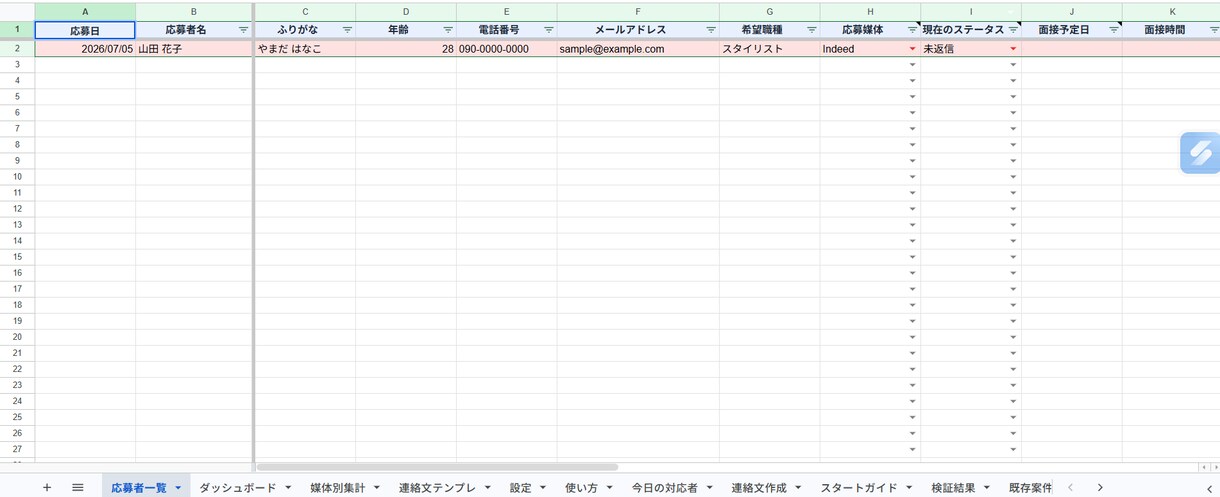Select cell containing 山田 花子
The image size is (1220, 497).
pyautogui.click(x=194, y=49)
